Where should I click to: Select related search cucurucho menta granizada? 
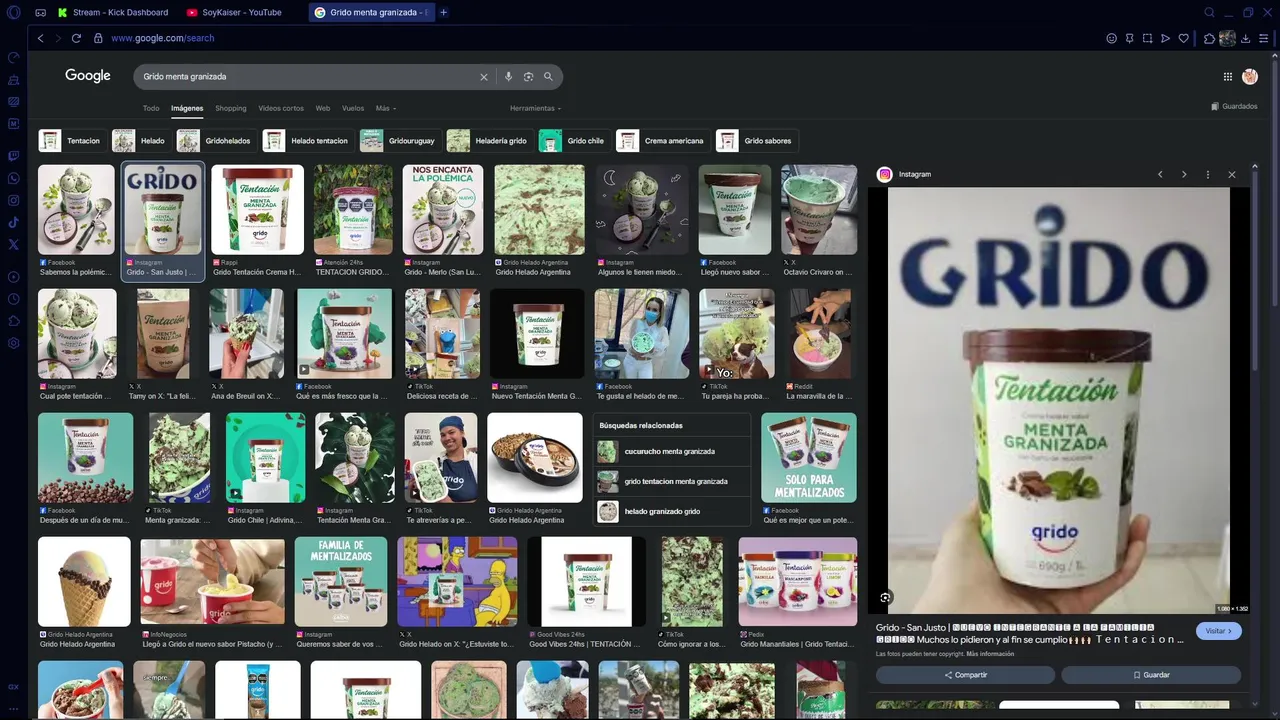671,451
